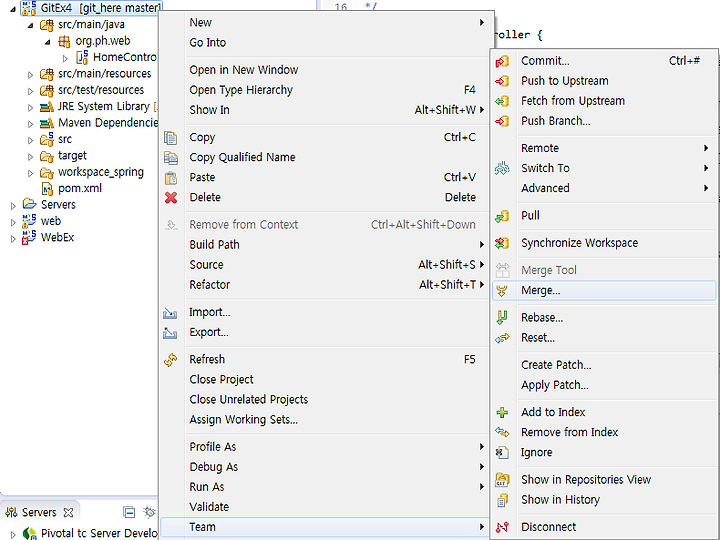Viewport: 720px width, 540px height.
Task: Collapse the GitEx4 project node
Action: click(13, 10)
